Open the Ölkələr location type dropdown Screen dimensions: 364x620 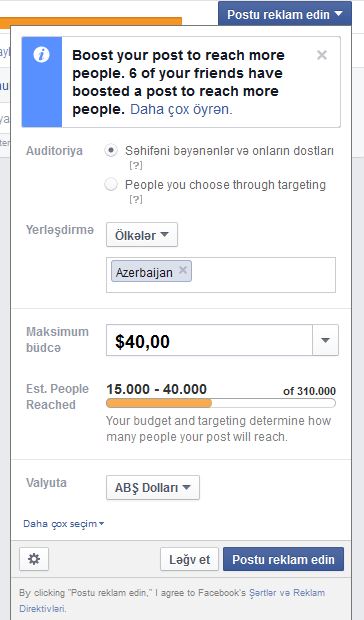click(142, 235)
